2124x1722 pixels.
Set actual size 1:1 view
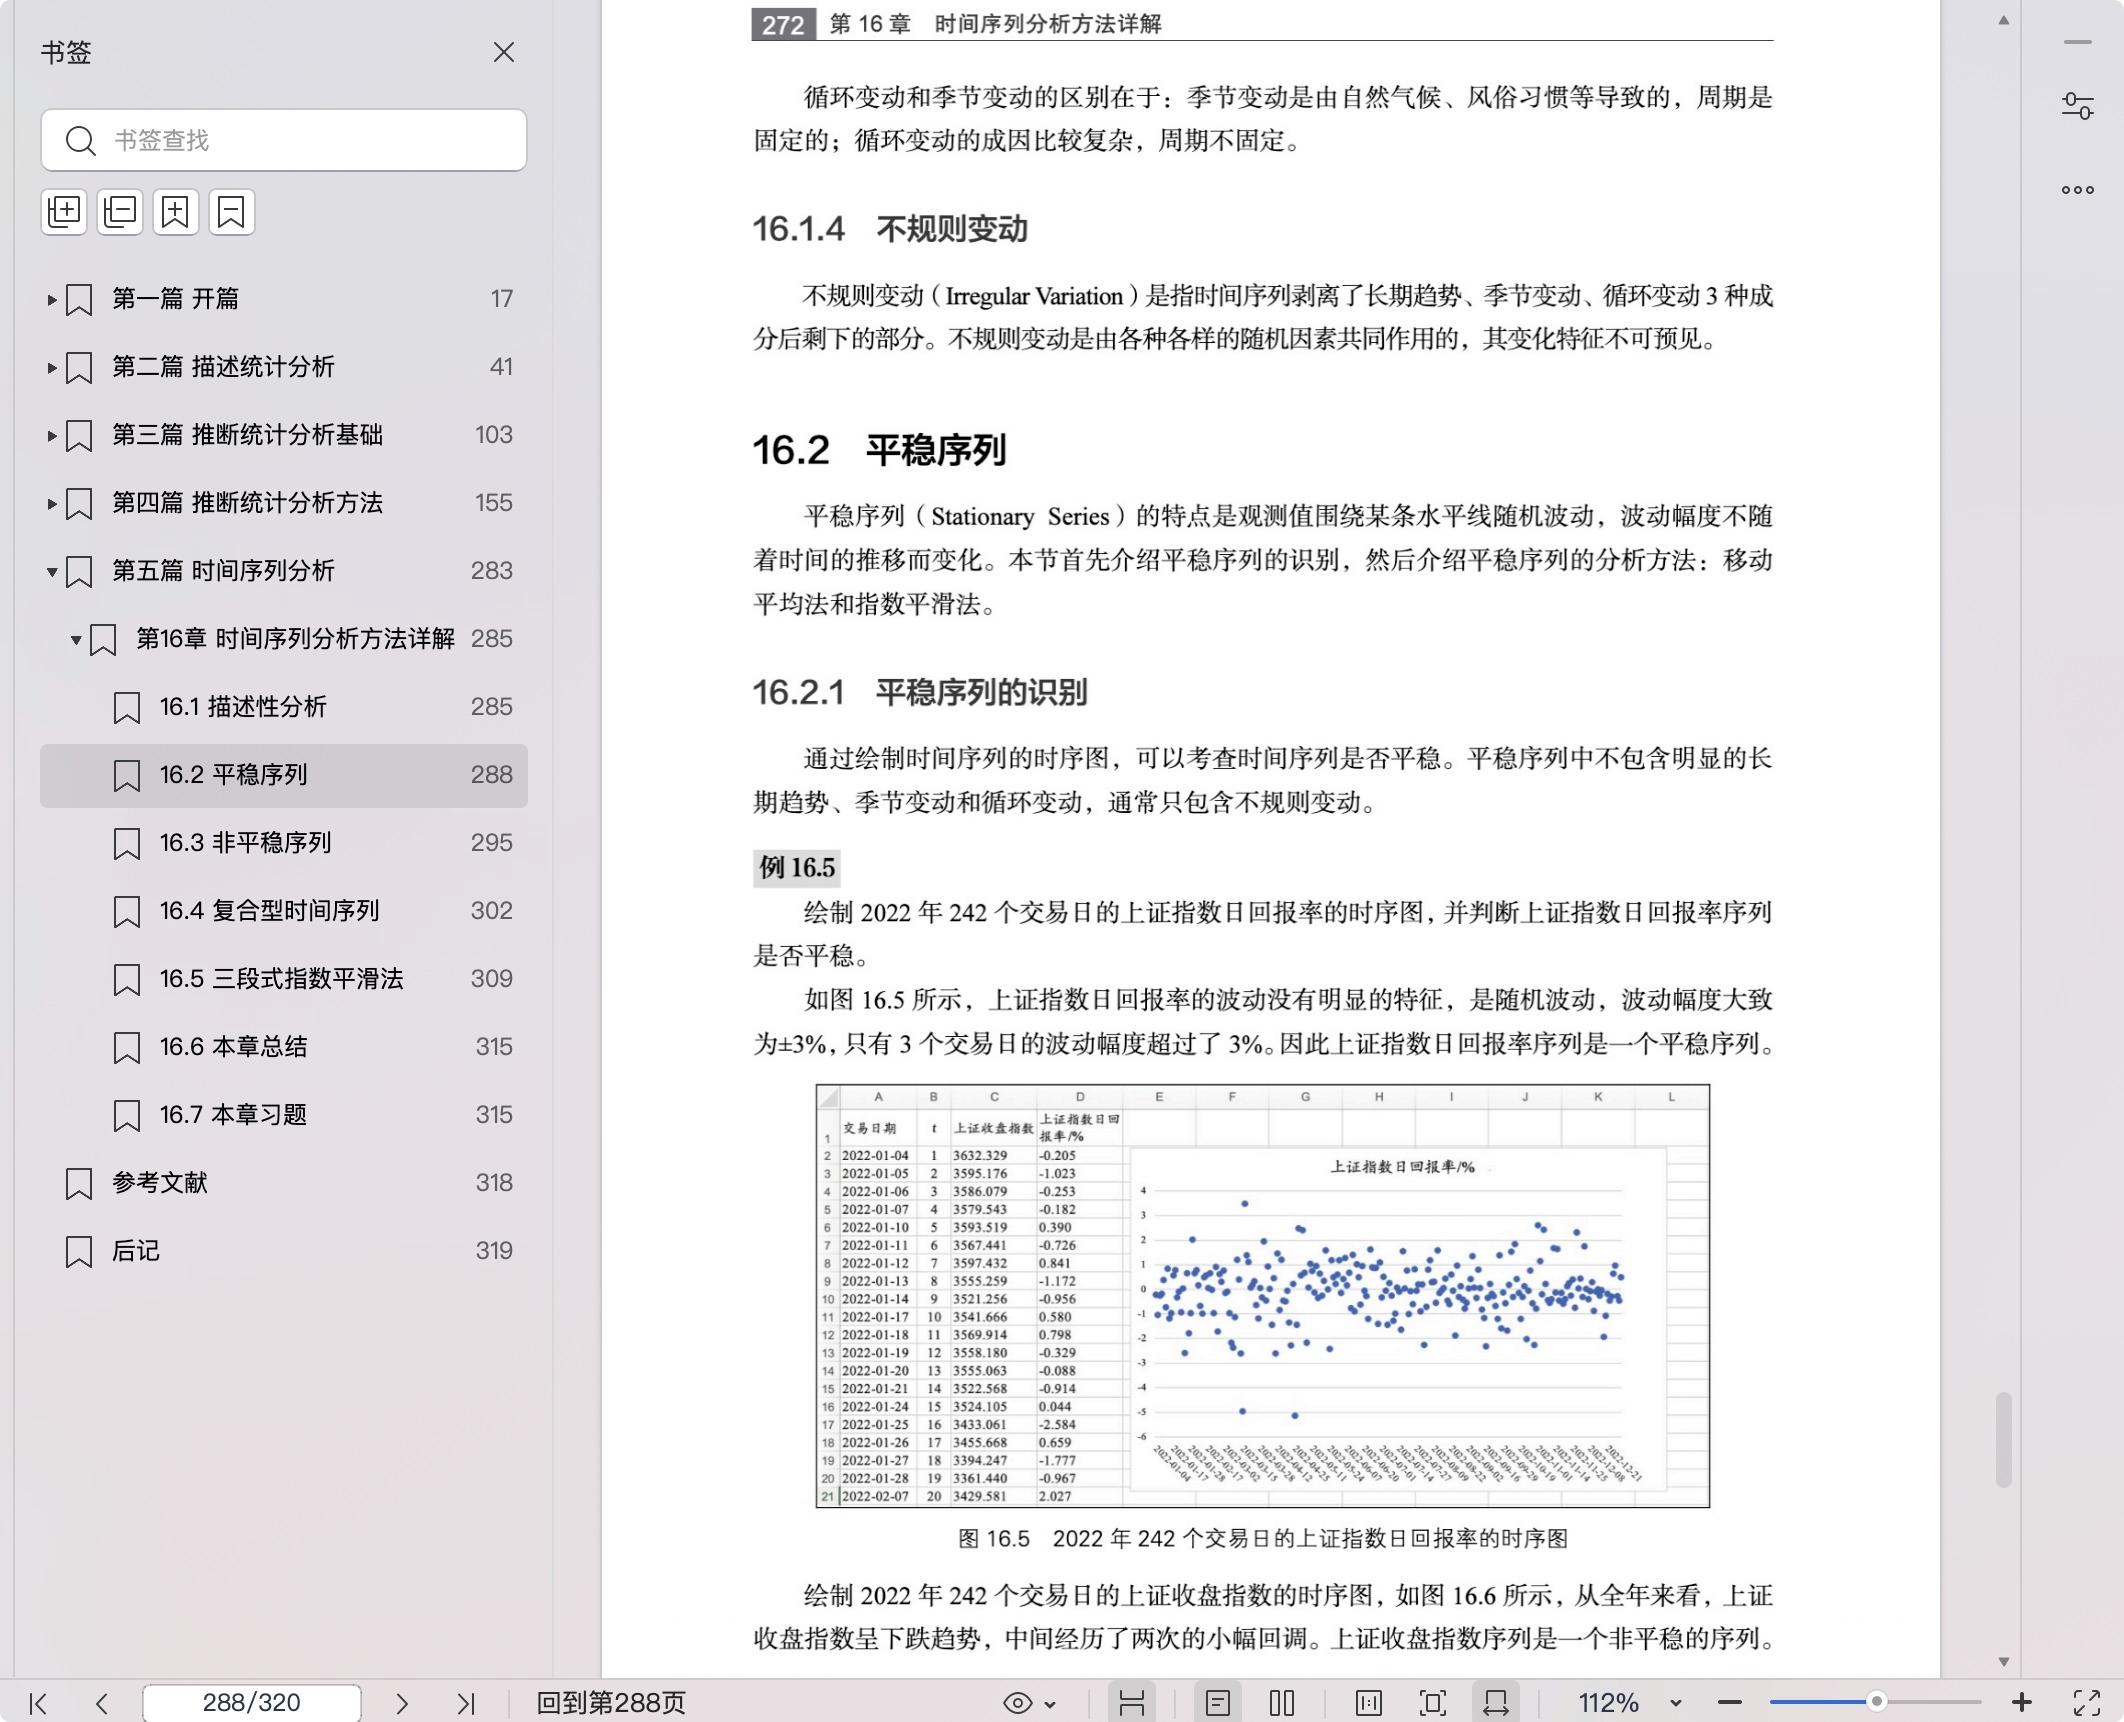tap(1369, 1703)
